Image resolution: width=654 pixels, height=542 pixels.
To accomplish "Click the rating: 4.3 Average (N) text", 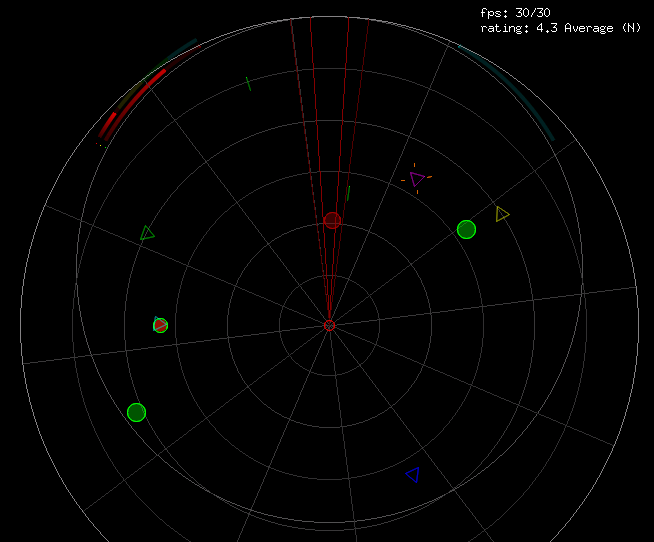I will (561, 28).
